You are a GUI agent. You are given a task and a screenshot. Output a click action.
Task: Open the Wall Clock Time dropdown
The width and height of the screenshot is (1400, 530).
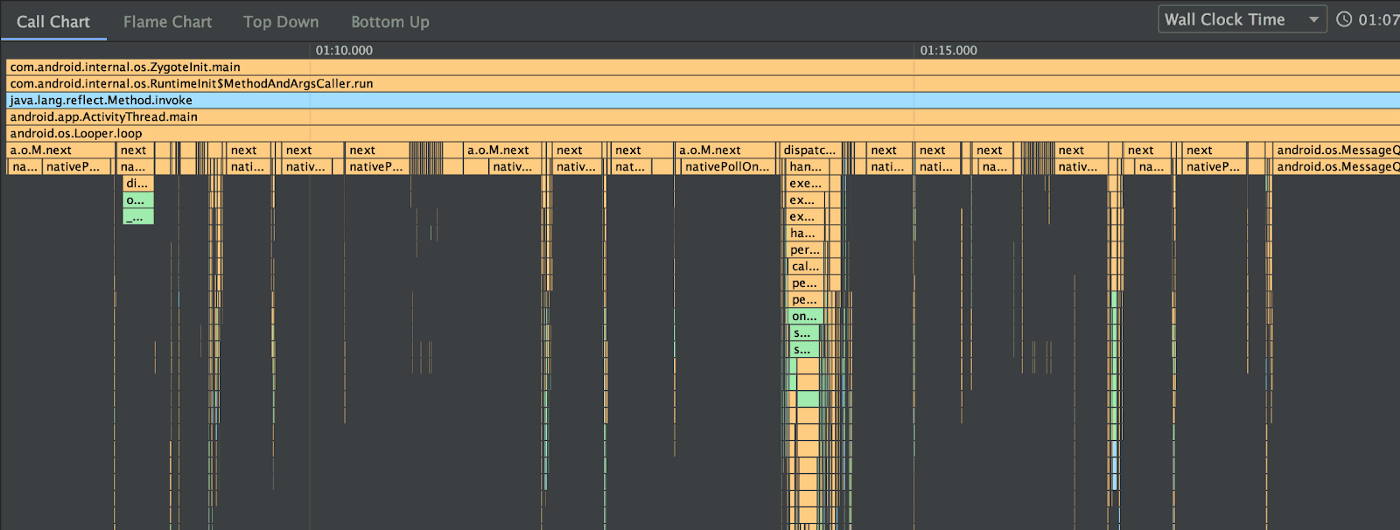pos(1242,20)
